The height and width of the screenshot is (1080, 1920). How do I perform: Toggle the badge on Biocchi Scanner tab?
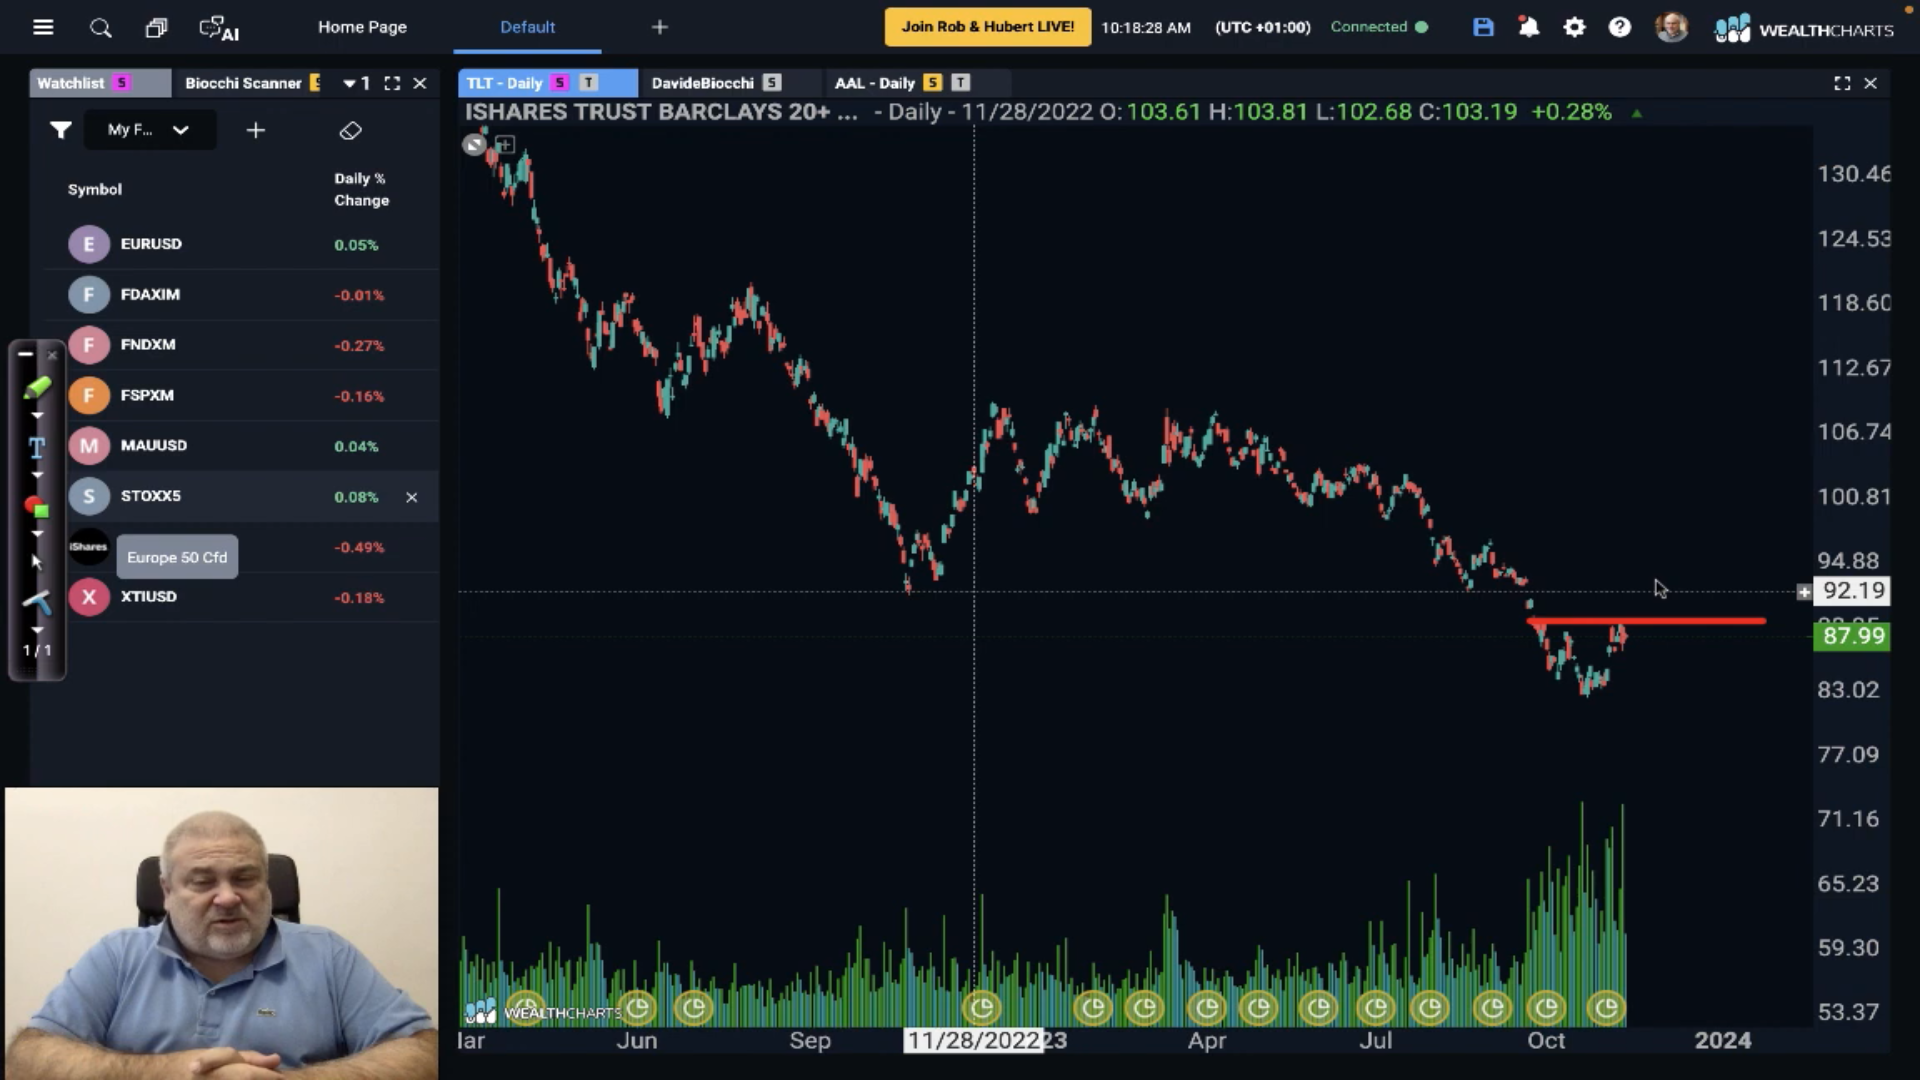pyautogui.click(x=315, y=83)
